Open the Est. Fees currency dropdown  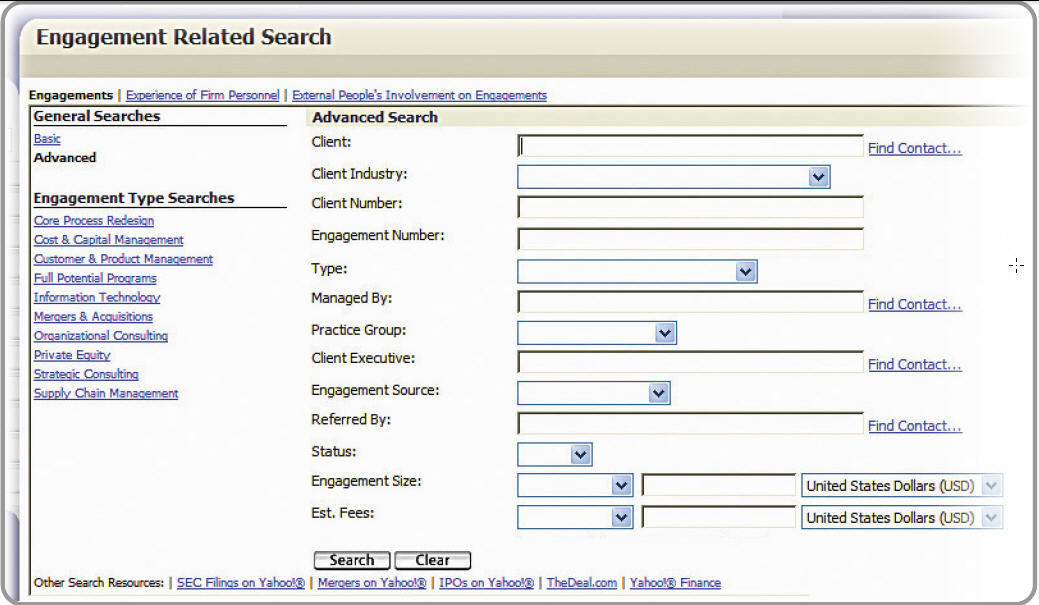902,517
